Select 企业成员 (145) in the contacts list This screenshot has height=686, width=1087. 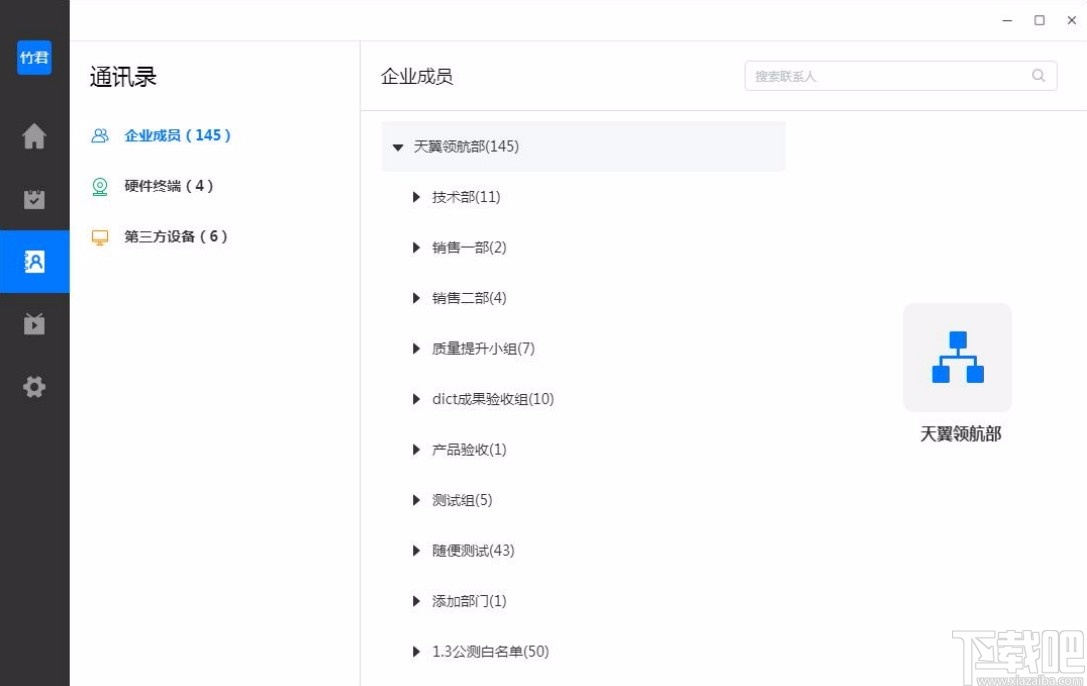pos(177,135)
